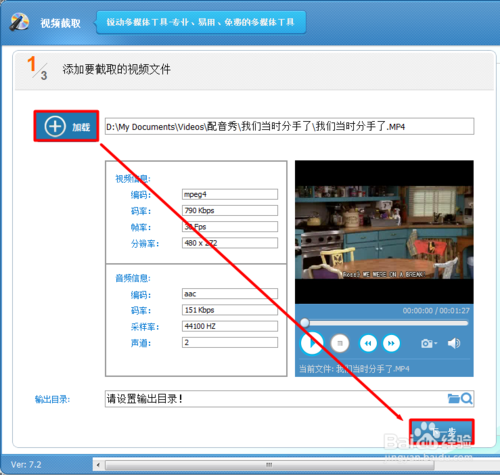Click the 输出目录 label
Image resolution: width=500 pixels, height=475 pixels.
52,399
